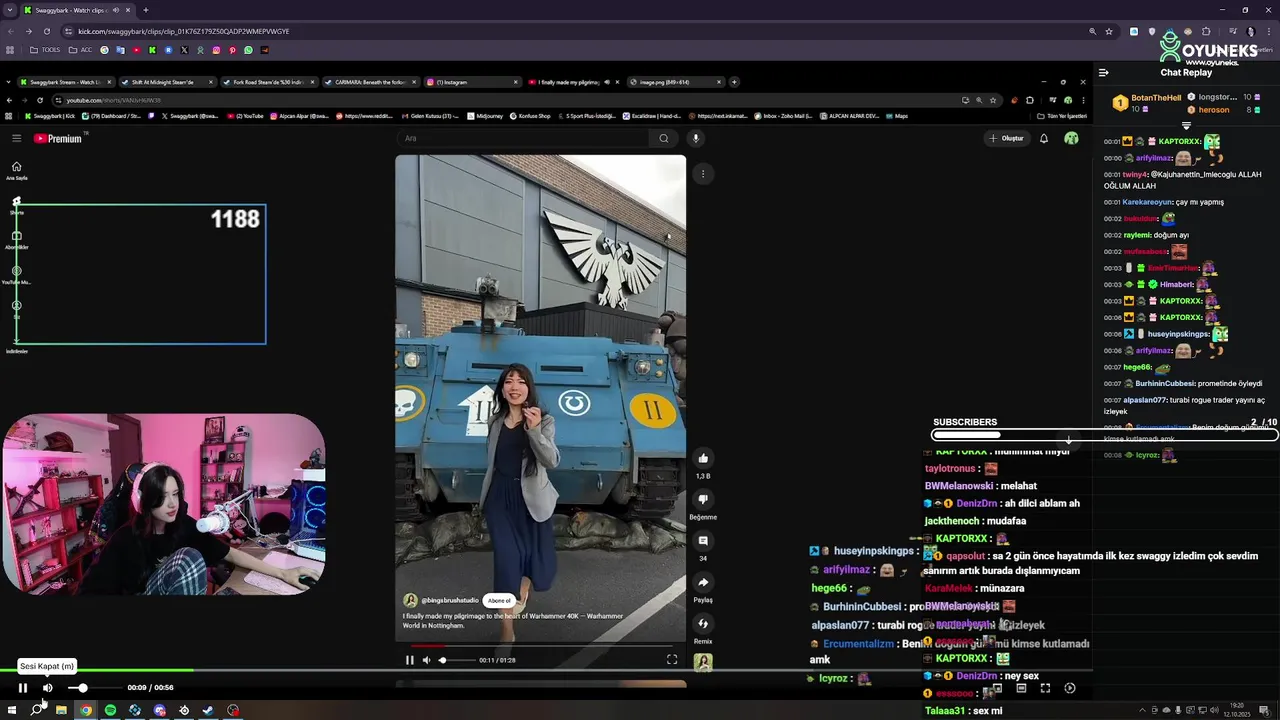Remix the YouTube Short
Screen dimensions: 1280x720
tap(703, 624)
